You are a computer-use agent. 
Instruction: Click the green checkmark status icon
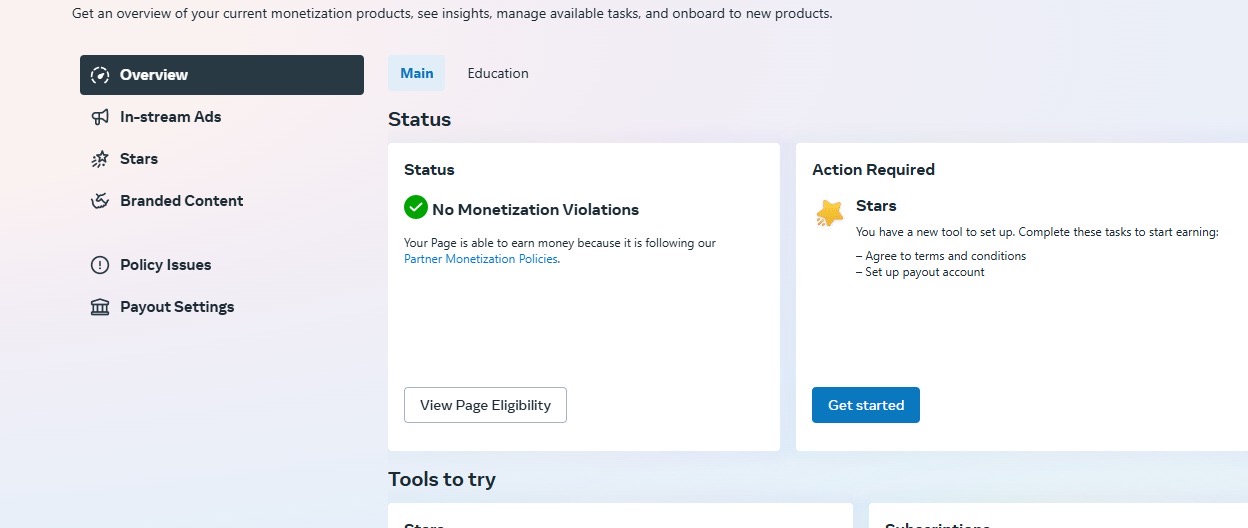[416, 207]
